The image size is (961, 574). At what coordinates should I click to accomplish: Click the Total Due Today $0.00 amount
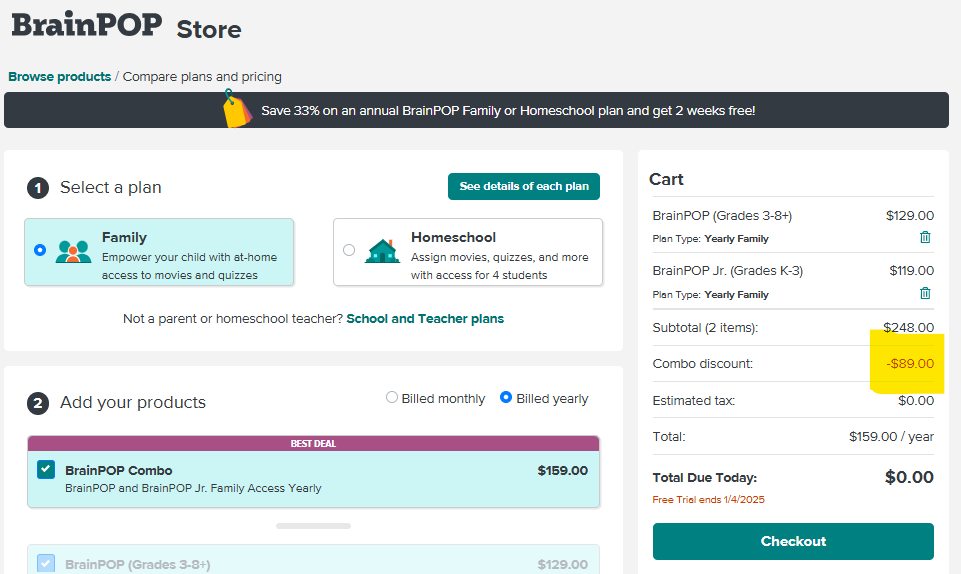(909, 477)
